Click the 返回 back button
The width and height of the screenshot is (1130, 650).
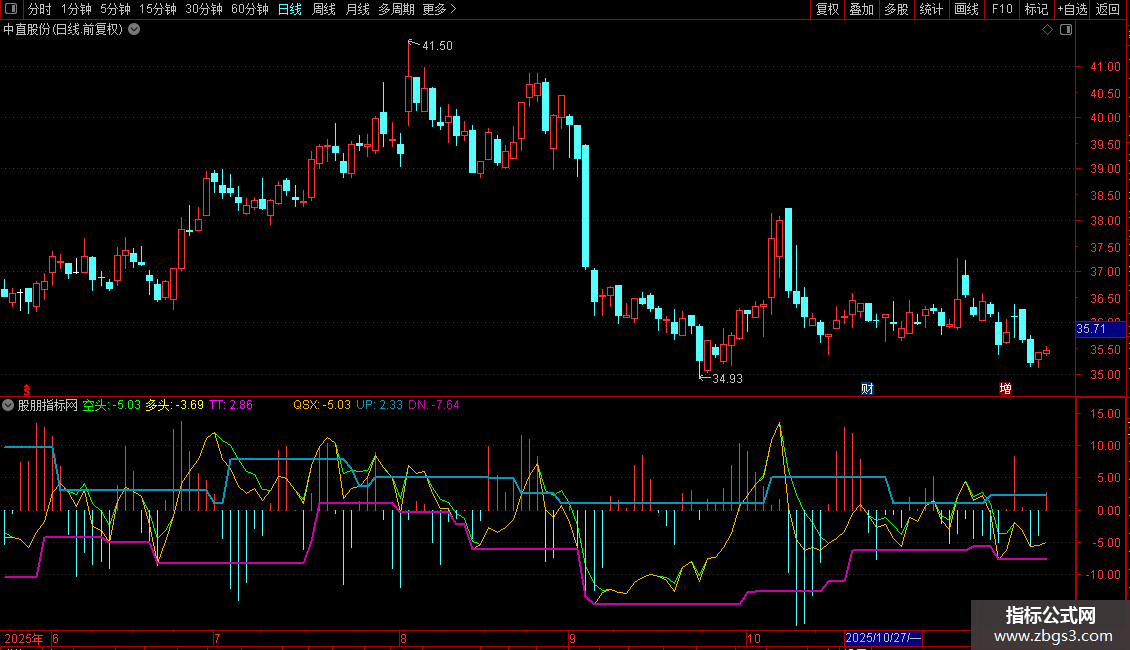pyautogui.click(x=1108, y=9)
